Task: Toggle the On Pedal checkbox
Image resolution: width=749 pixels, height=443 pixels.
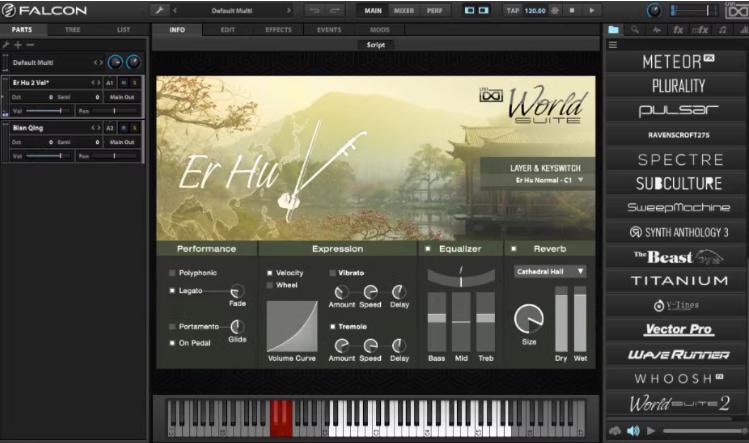Action: pos(172,343)
